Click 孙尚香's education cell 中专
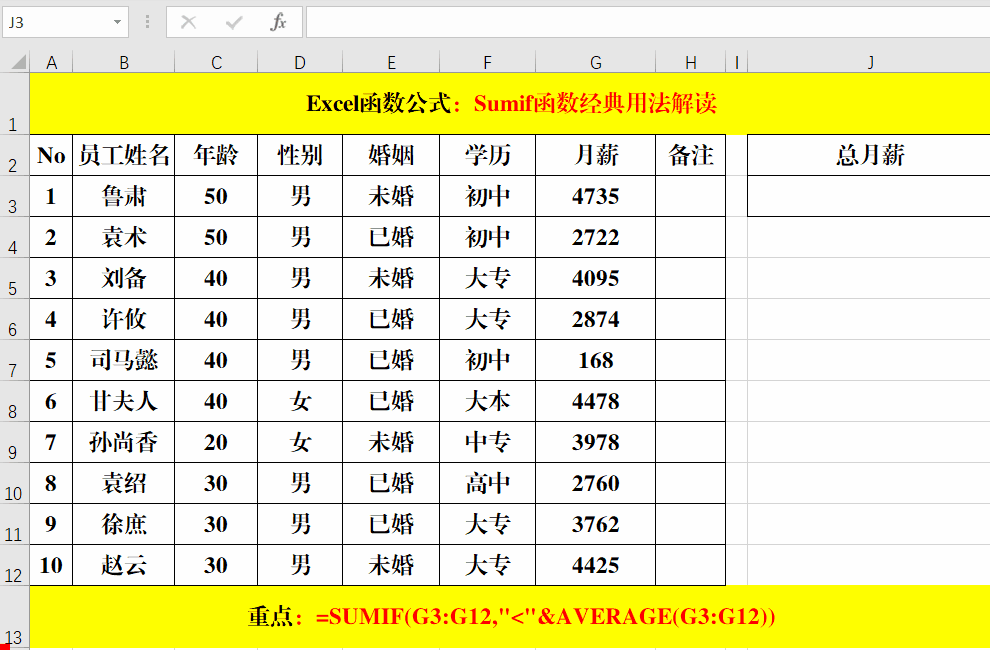 487,443
